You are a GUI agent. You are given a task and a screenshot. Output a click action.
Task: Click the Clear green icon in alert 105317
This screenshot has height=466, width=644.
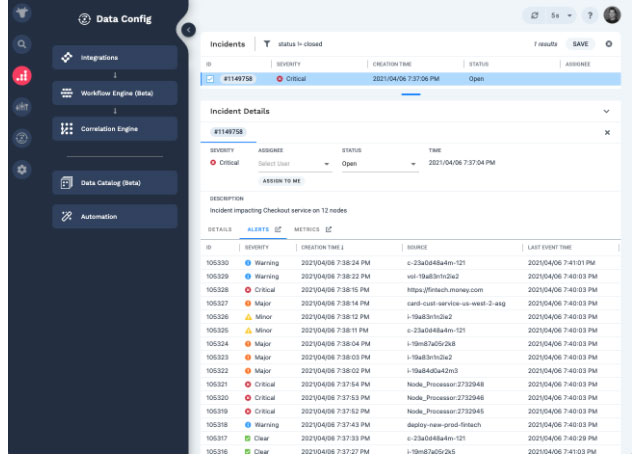pyautogui.click(x=247, y=438)
